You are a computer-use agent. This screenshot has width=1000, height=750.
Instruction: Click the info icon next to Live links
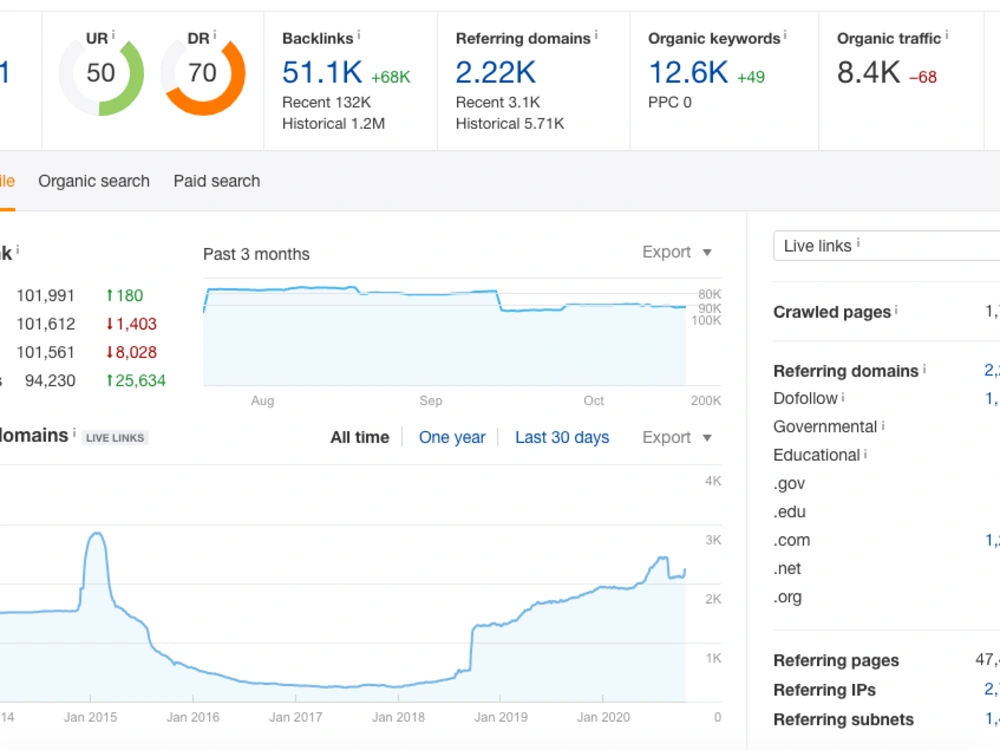coord(858,242)
